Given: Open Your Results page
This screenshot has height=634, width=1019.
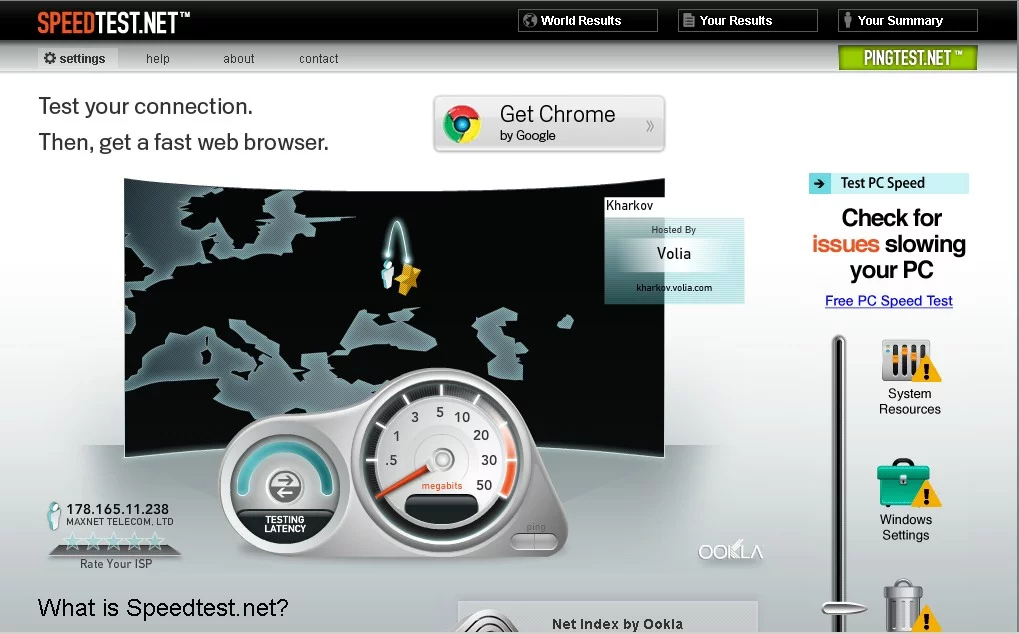Looking at the screenshot, I should click(x=747, y=20).
